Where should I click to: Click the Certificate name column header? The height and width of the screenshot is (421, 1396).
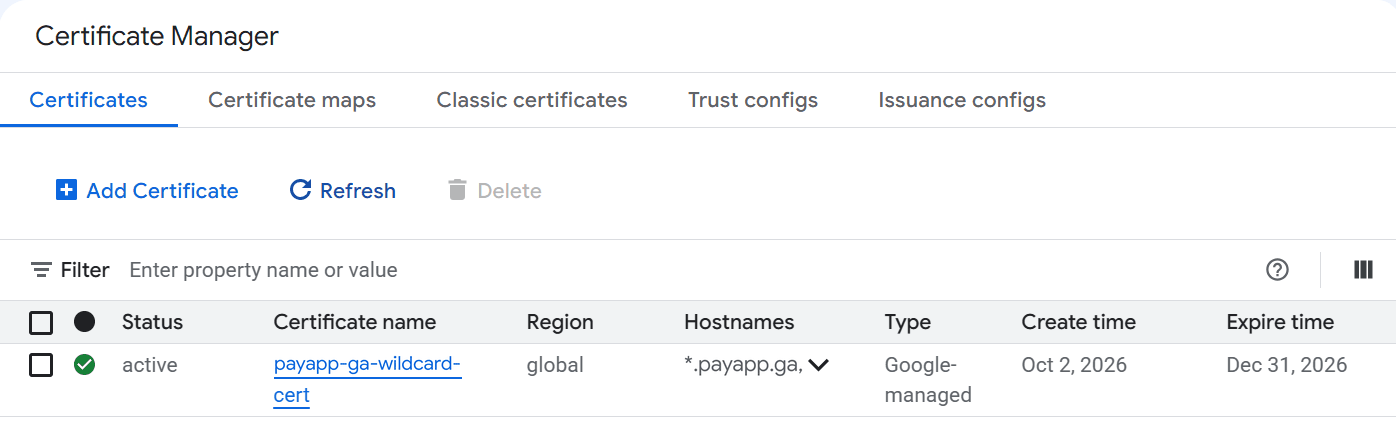click(x=355, y=322)
